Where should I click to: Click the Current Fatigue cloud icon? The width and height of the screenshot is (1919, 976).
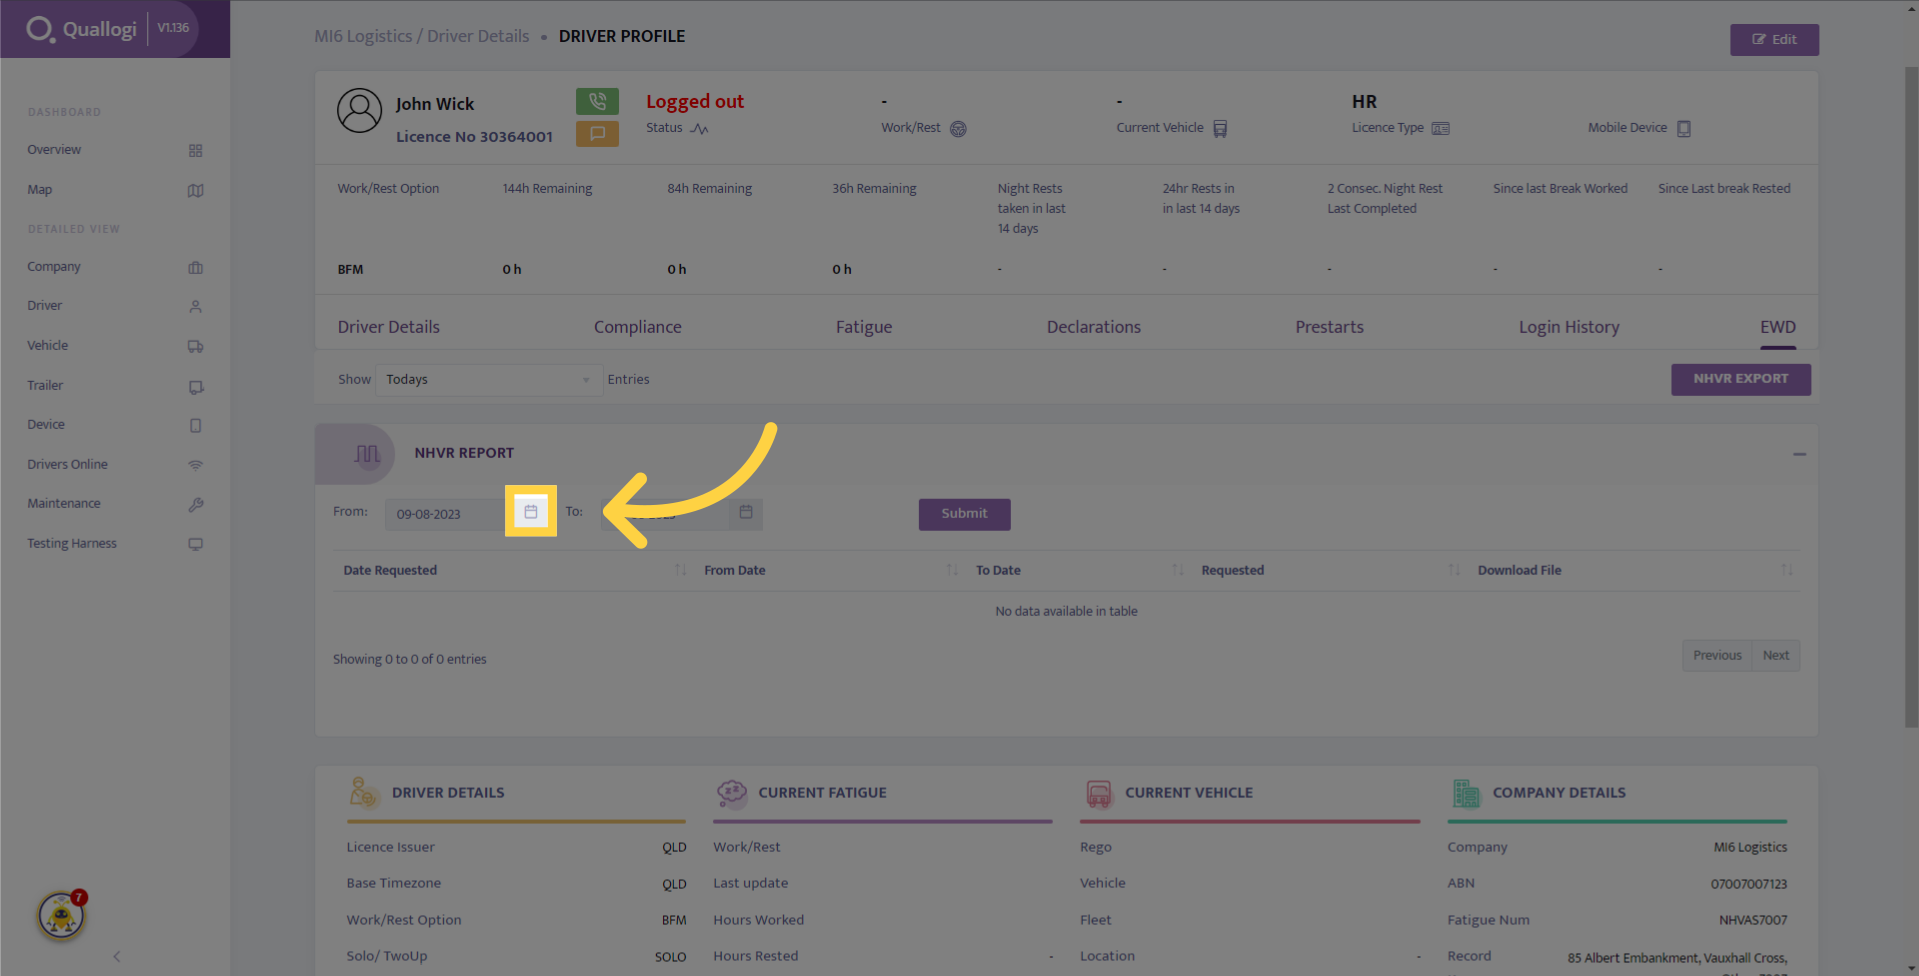732,794
